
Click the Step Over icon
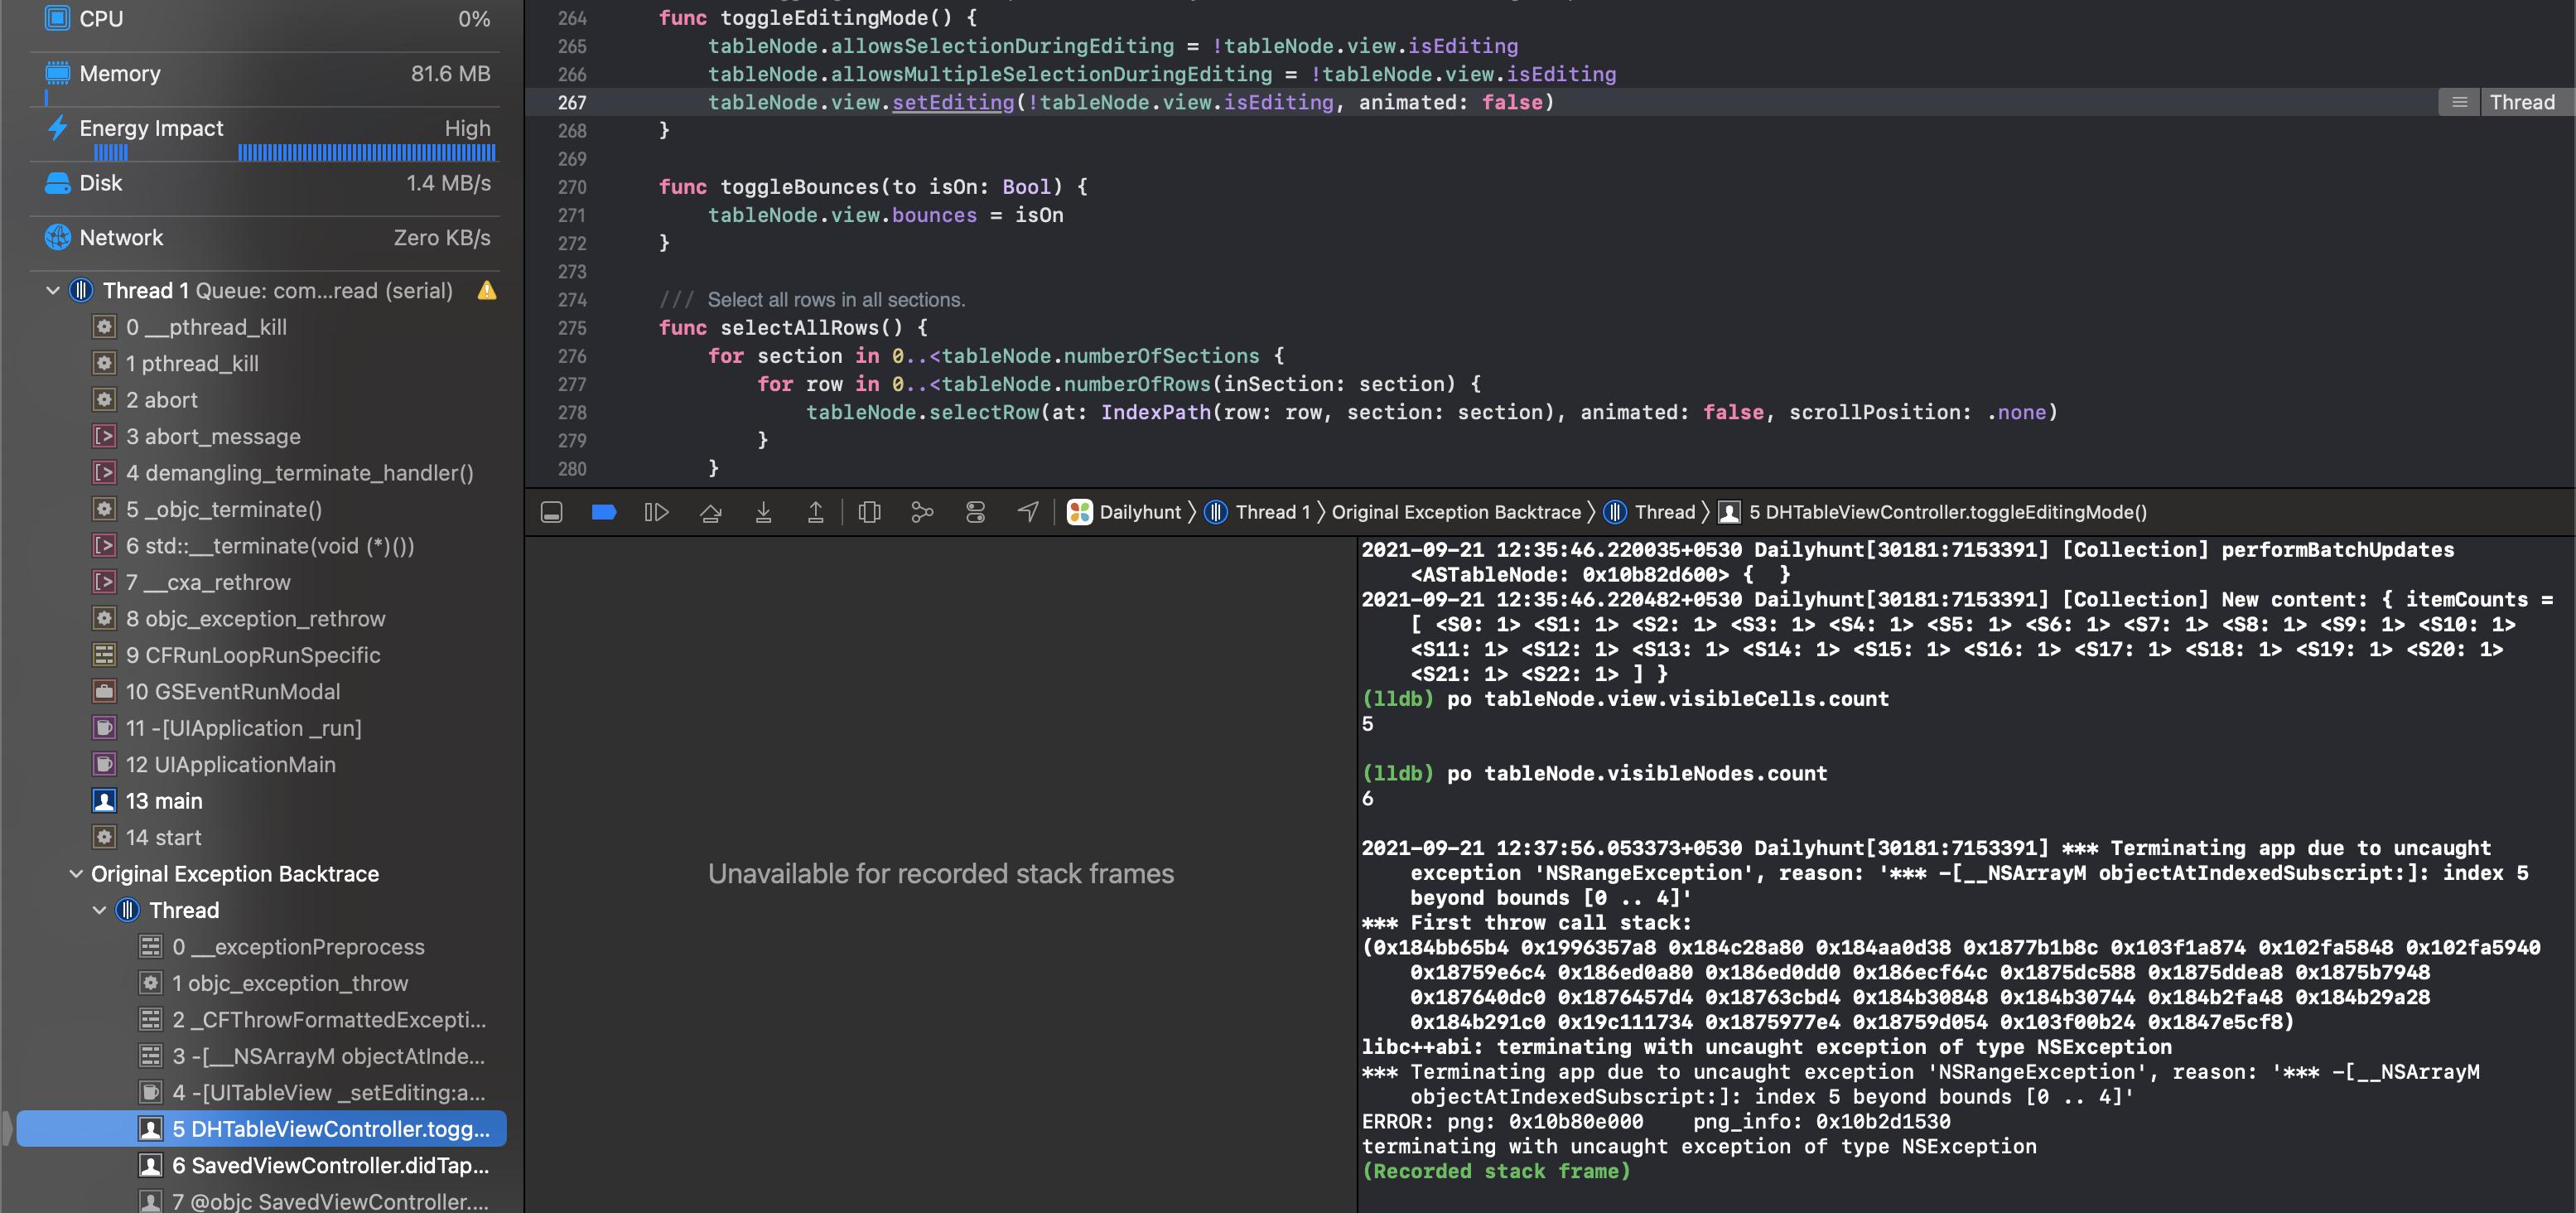pos(711,512)
